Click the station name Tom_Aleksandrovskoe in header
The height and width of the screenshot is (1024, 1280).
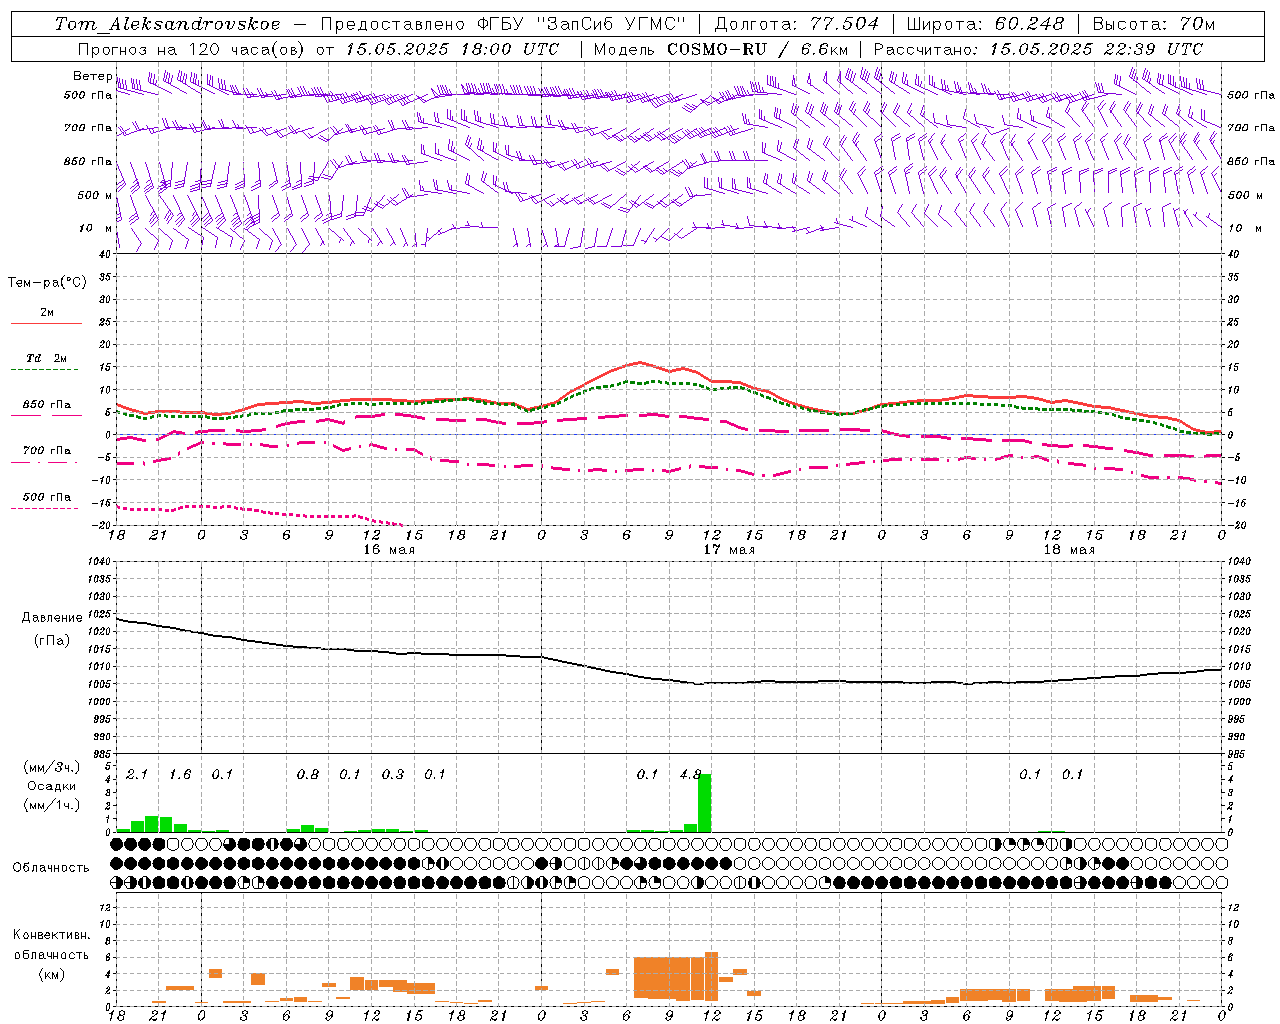(168, 24)
